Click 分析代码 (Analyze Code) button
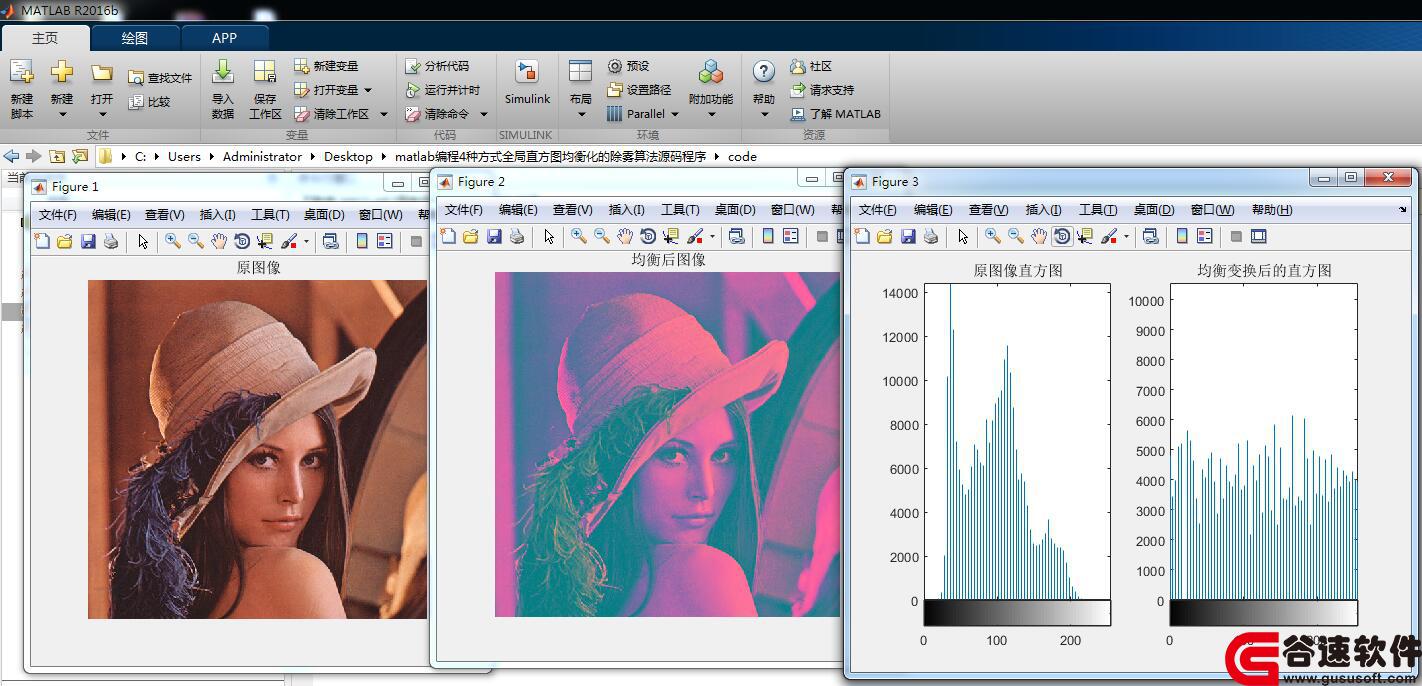The image size is (1422, 686). tap(437, 66)
